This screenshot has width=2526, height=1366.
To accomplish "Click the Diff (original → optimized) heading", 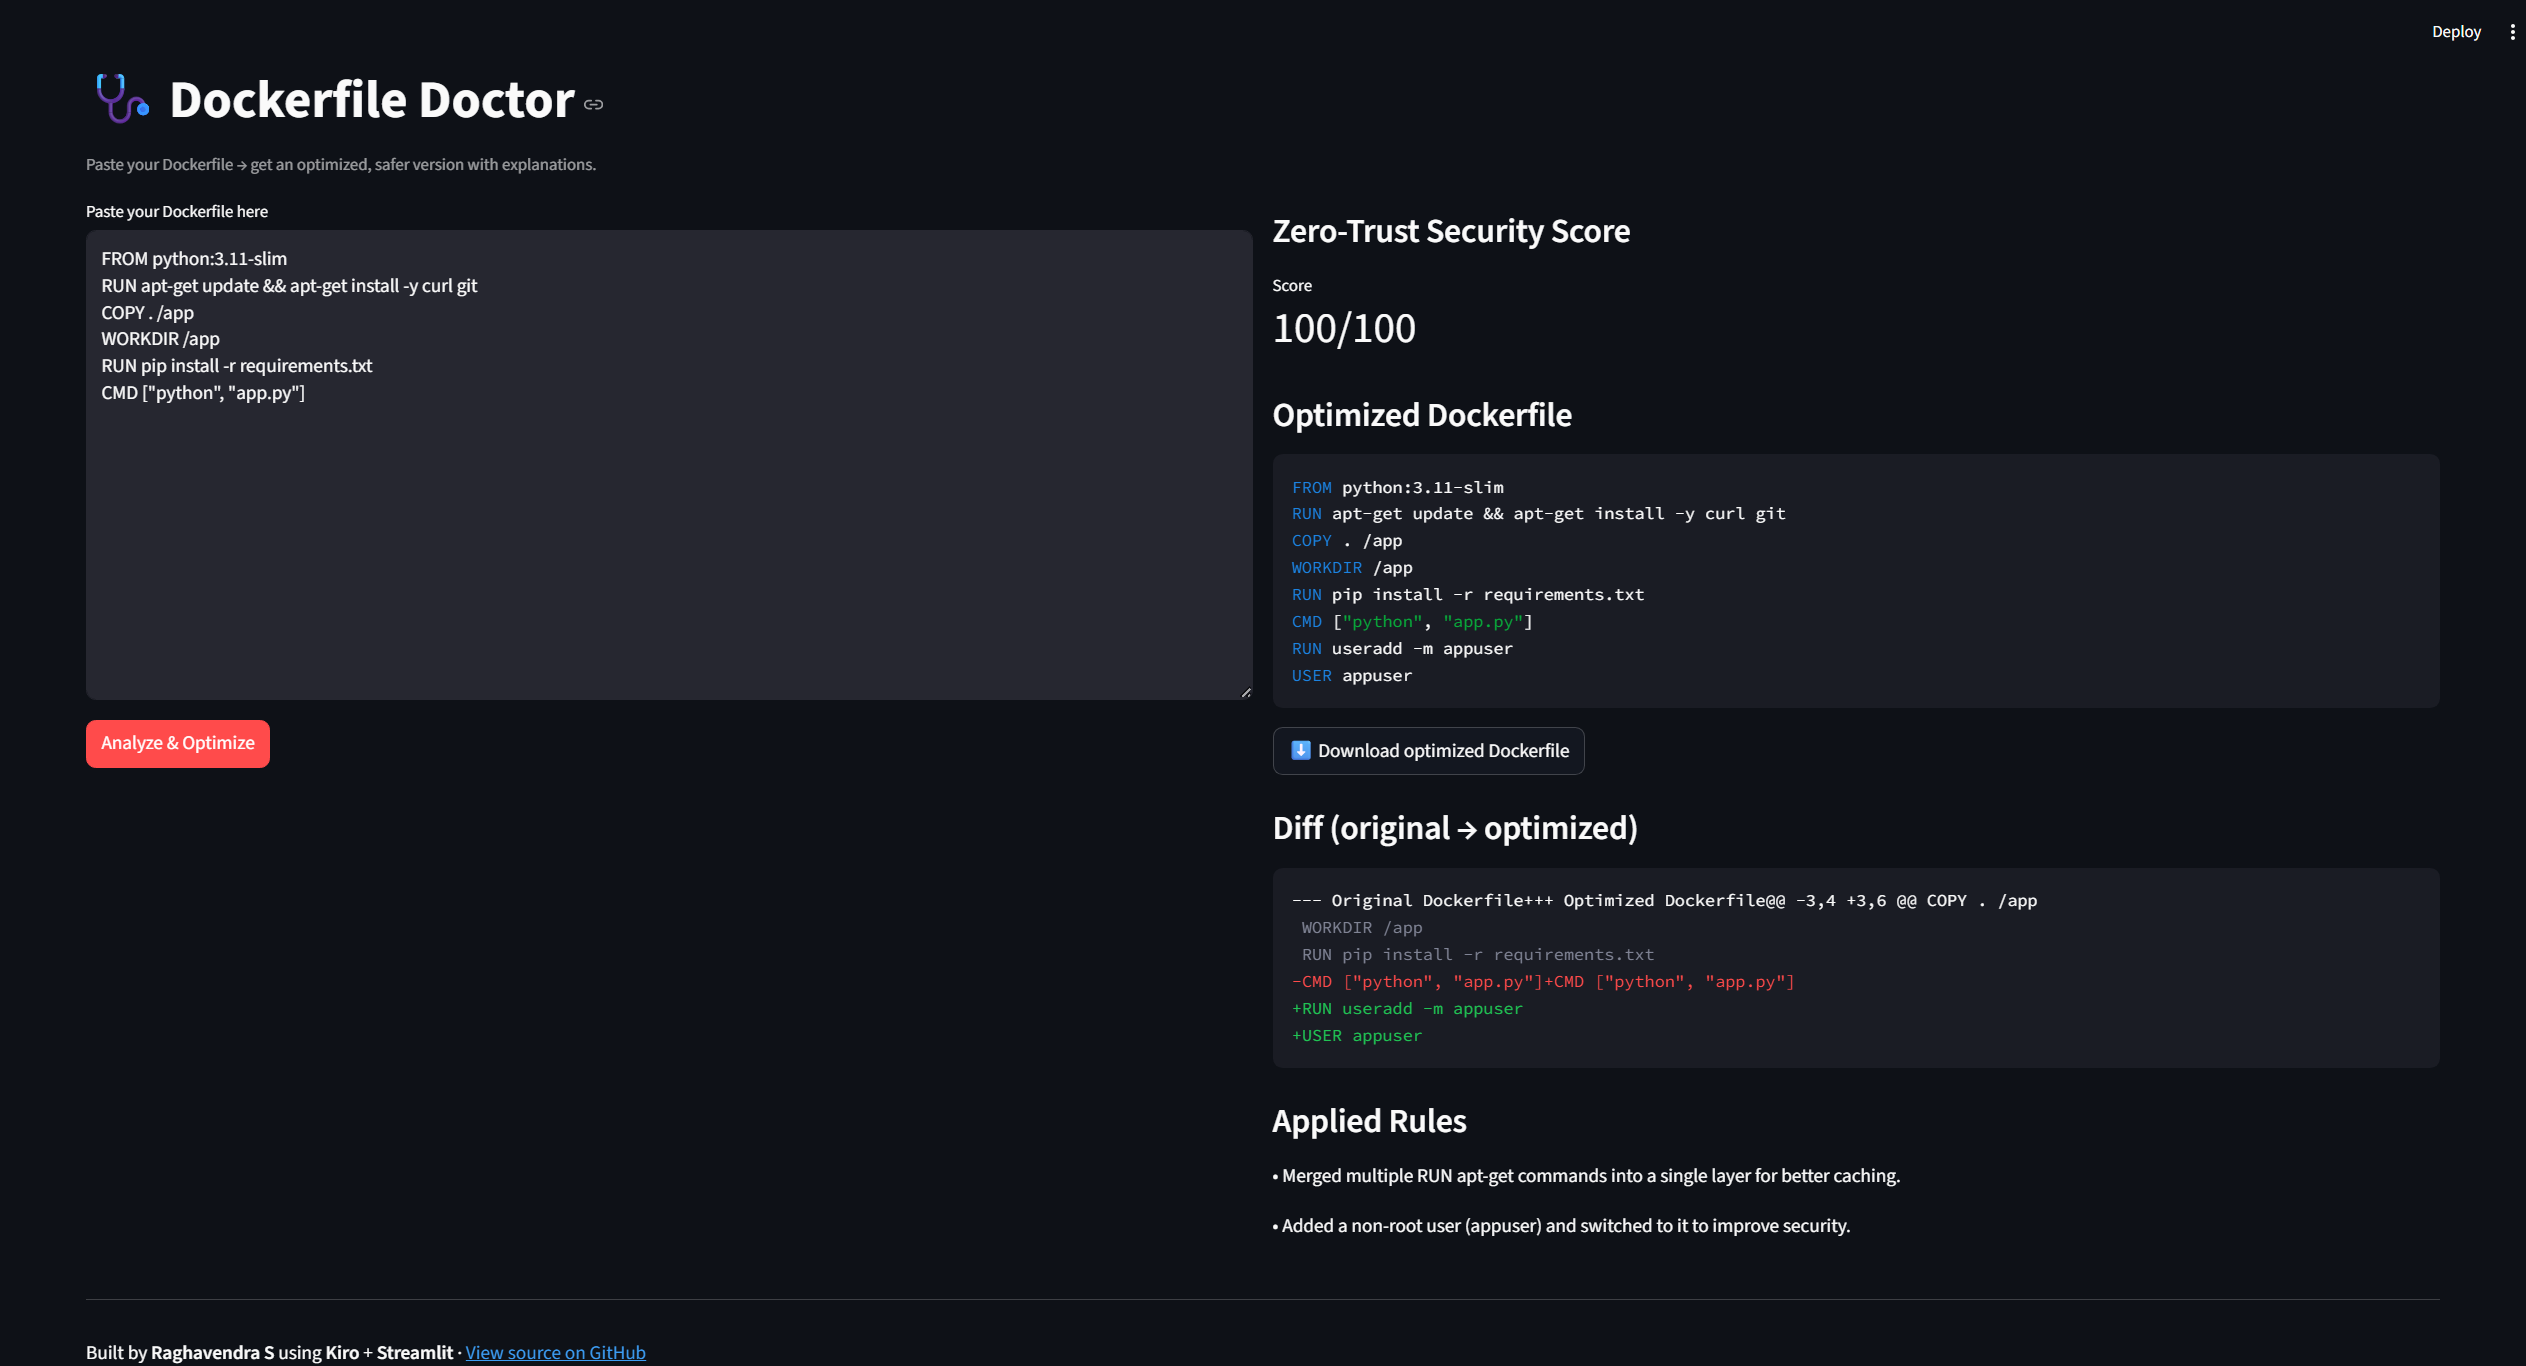I will [x=1454, y=828].
